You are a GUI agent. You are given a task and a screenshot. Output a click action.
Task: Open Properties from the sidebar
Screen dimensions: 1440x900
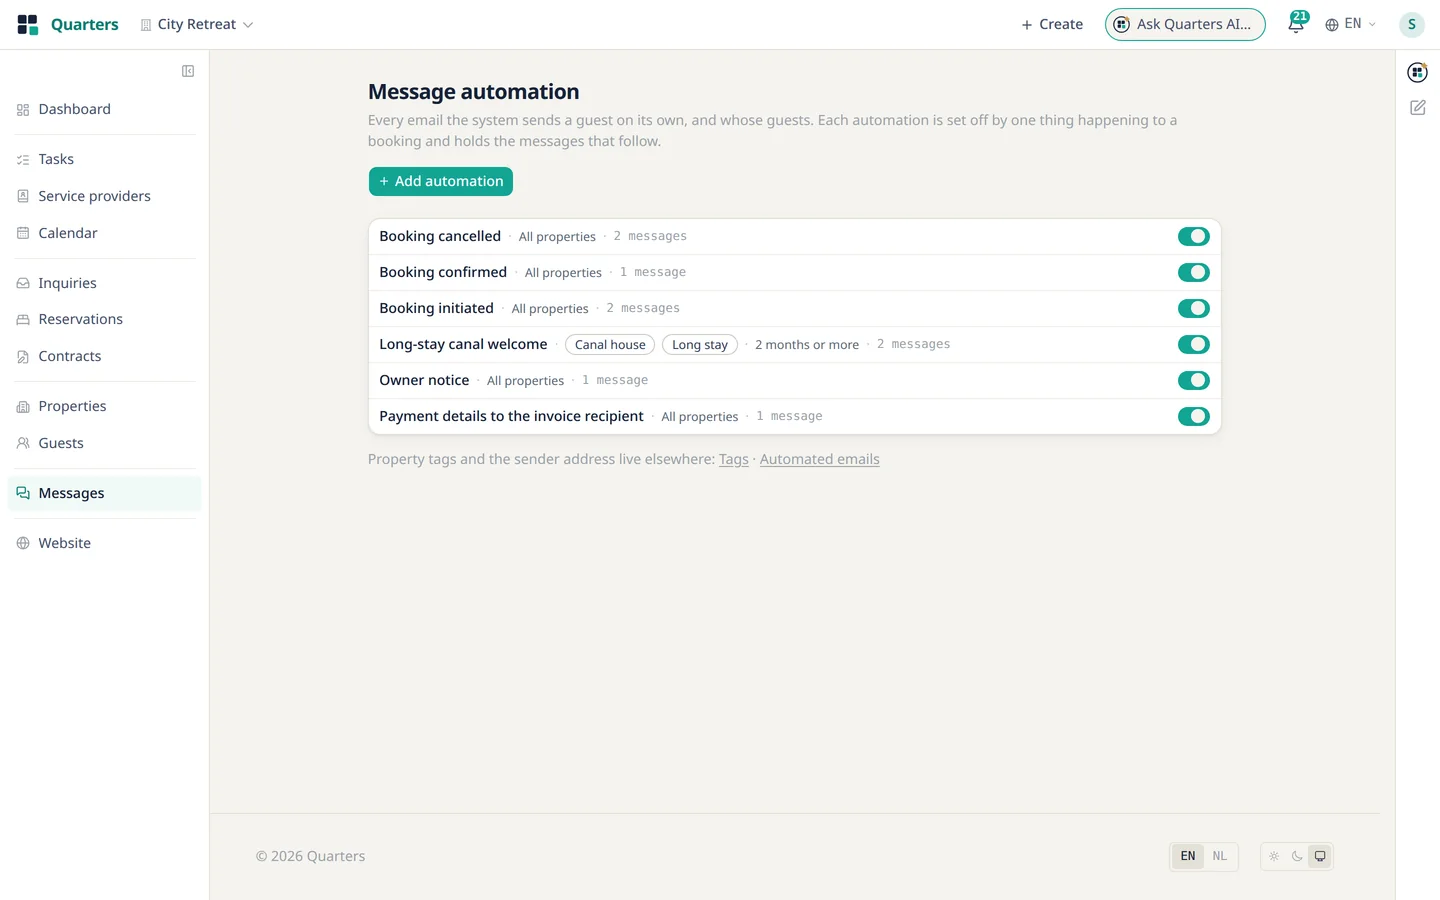pyautogui.click(x=104, y=406)
